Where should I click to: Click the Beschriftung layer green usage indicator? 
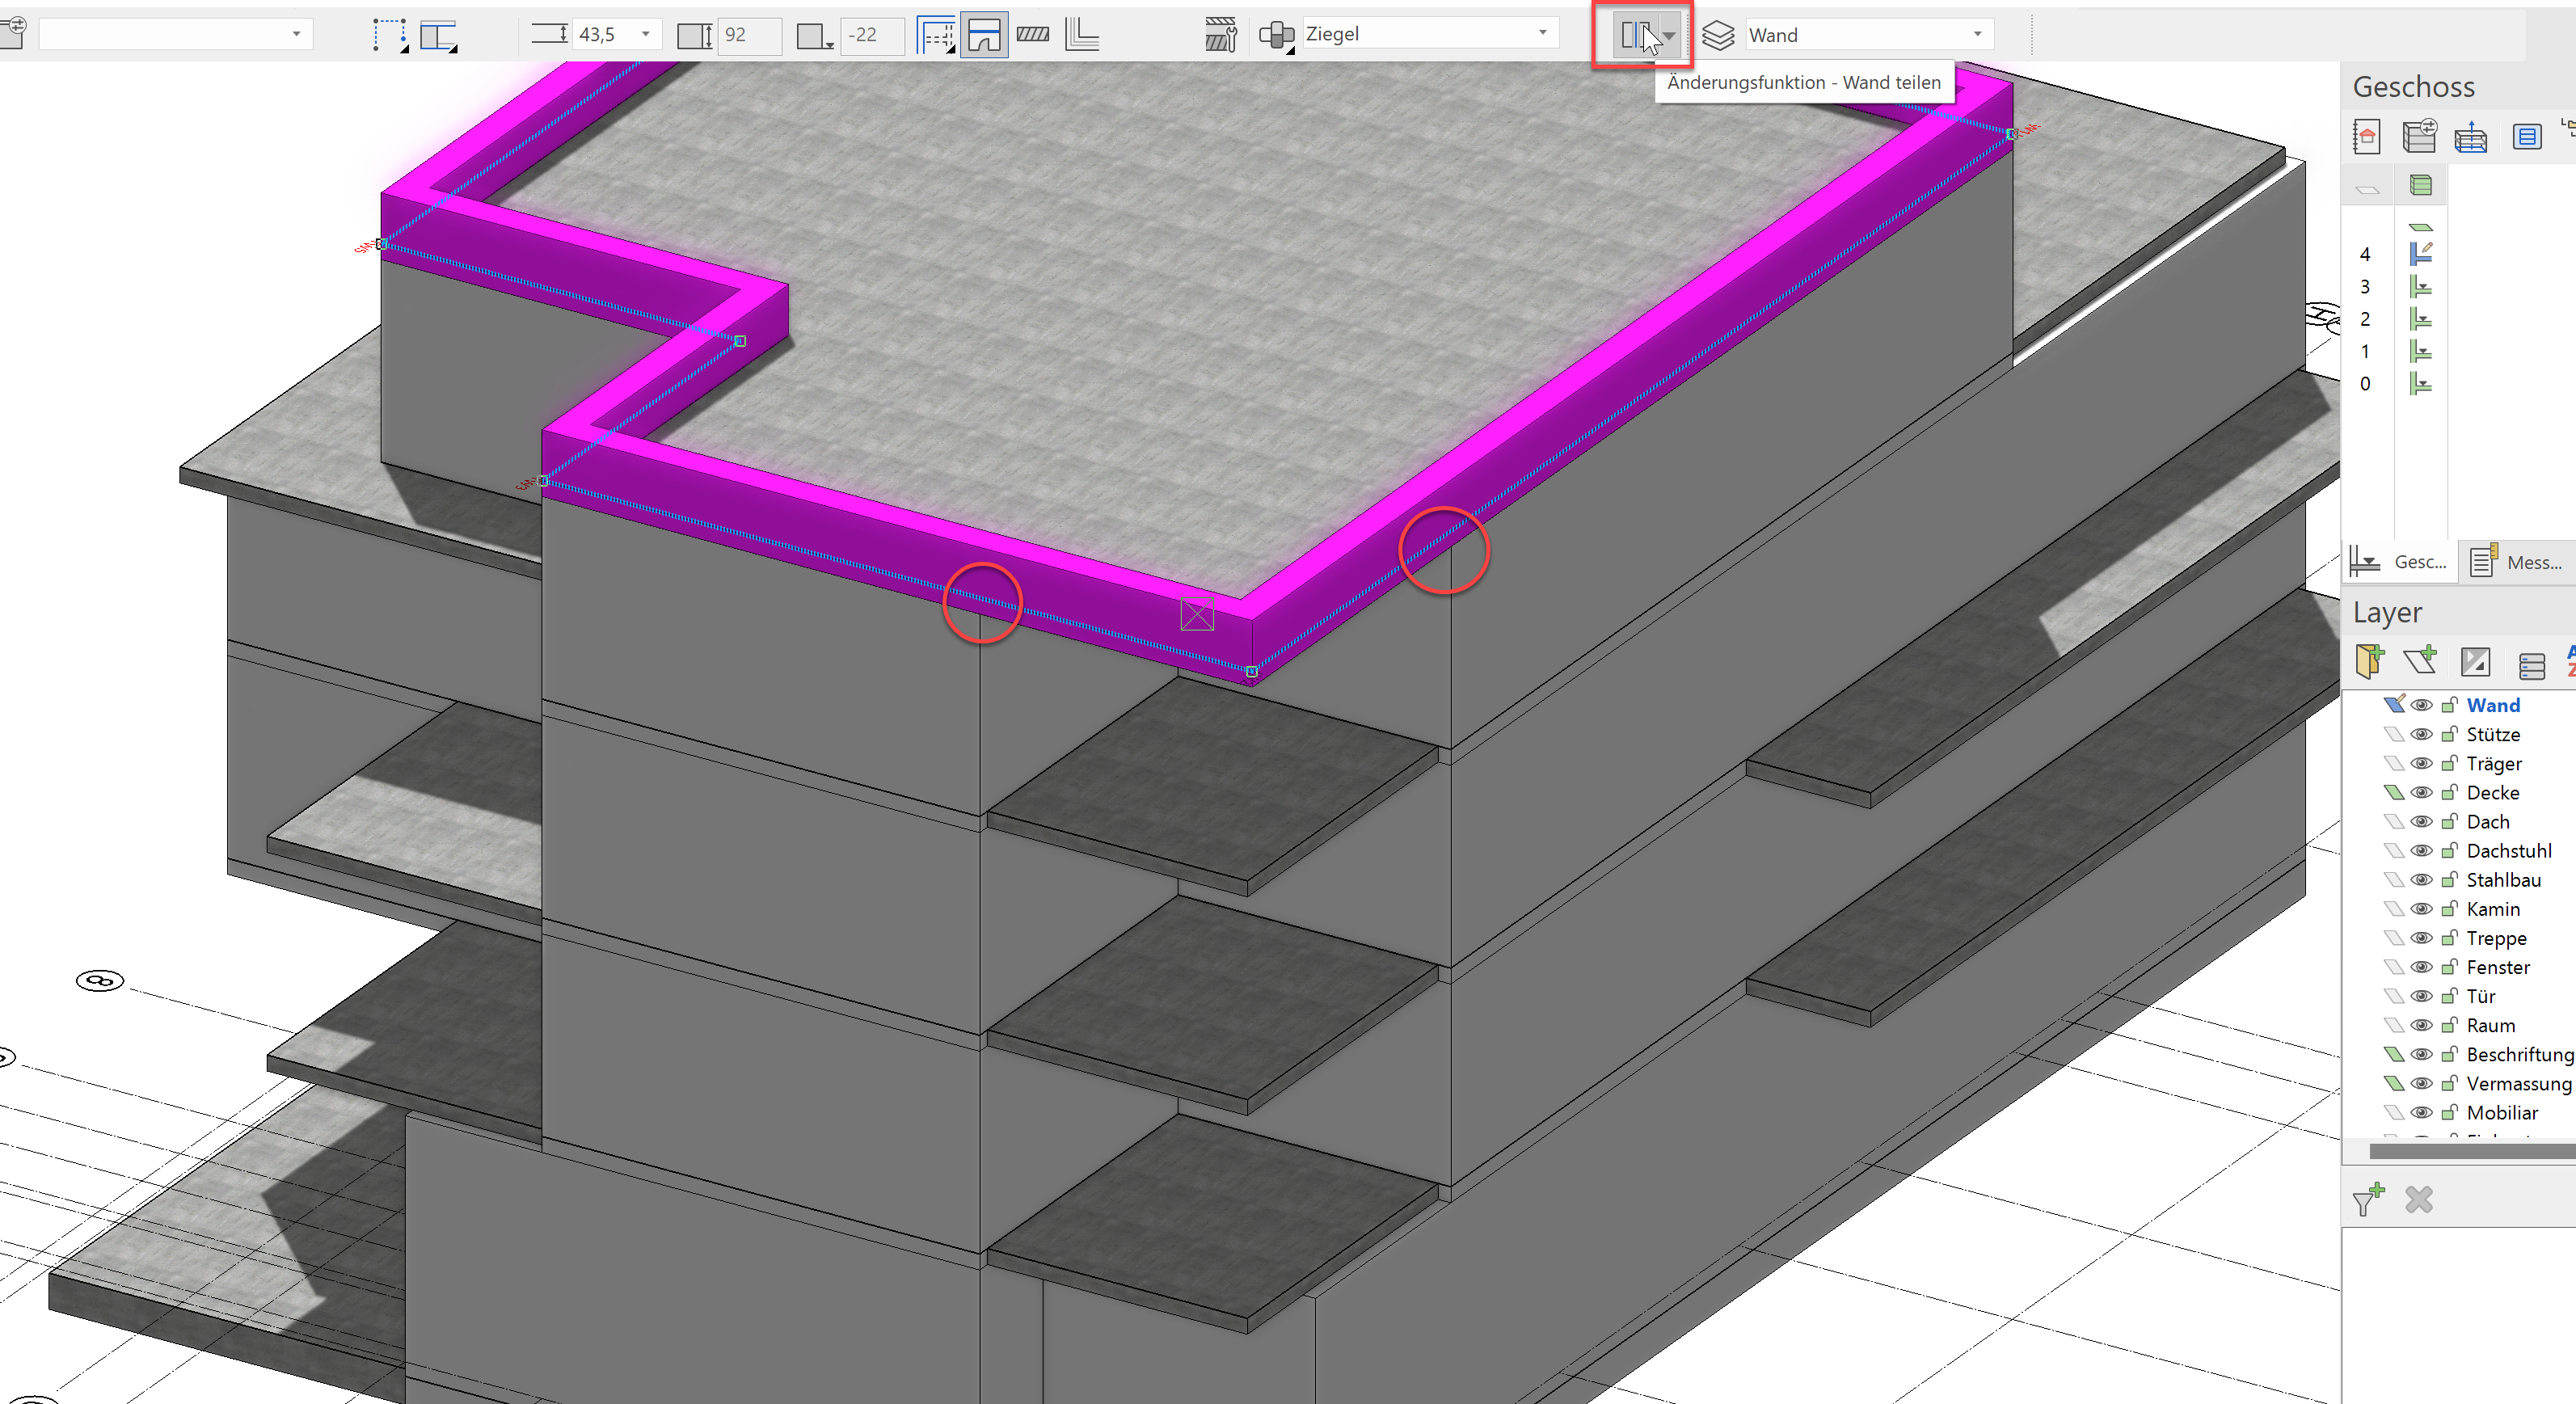tap(2393, 1054)
